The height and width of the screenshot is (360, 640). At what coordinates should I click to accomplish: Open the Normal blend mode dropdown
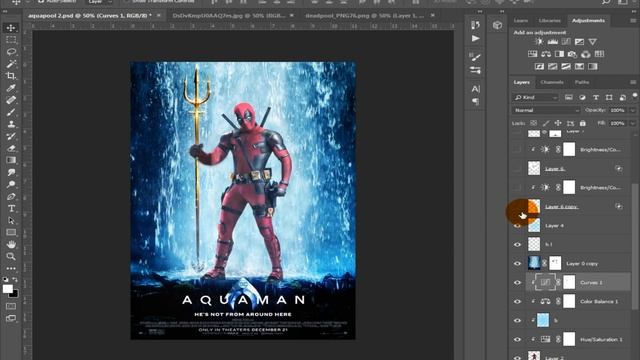[x=546, y=110]
